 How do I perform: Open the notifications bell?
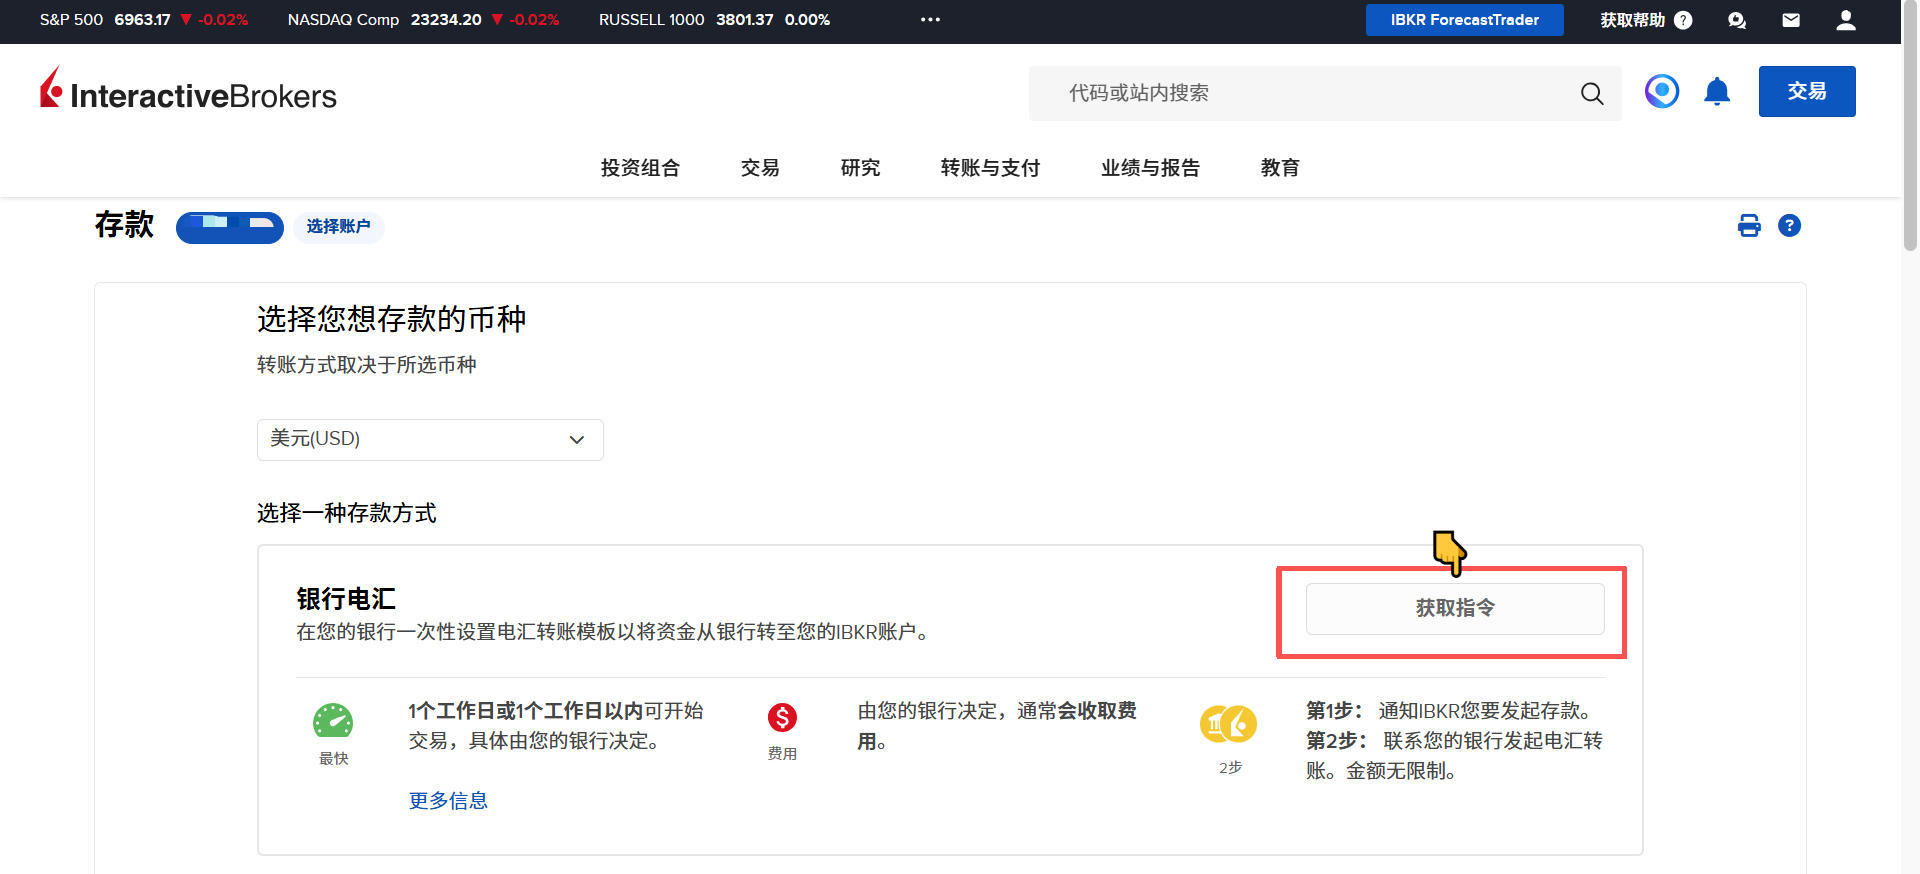pyautogui.click(x=1716, y=92)
